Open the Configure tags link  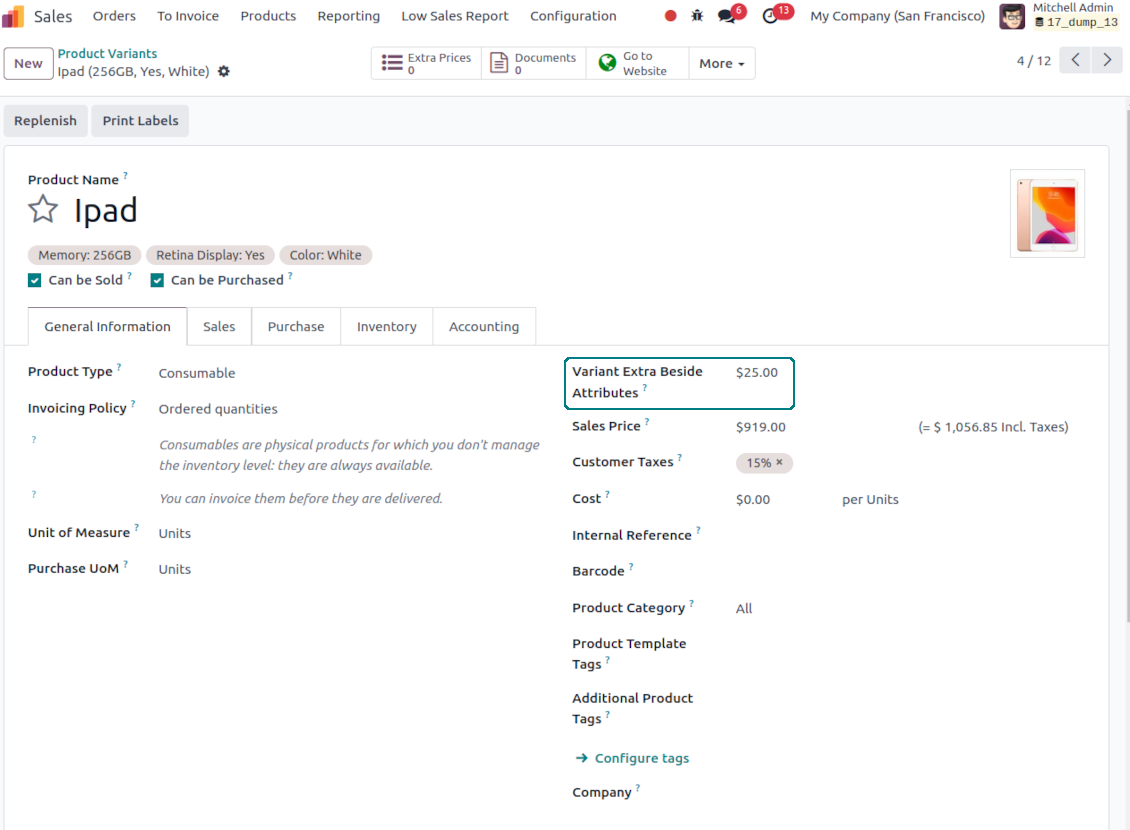click(x=632, y=758)
